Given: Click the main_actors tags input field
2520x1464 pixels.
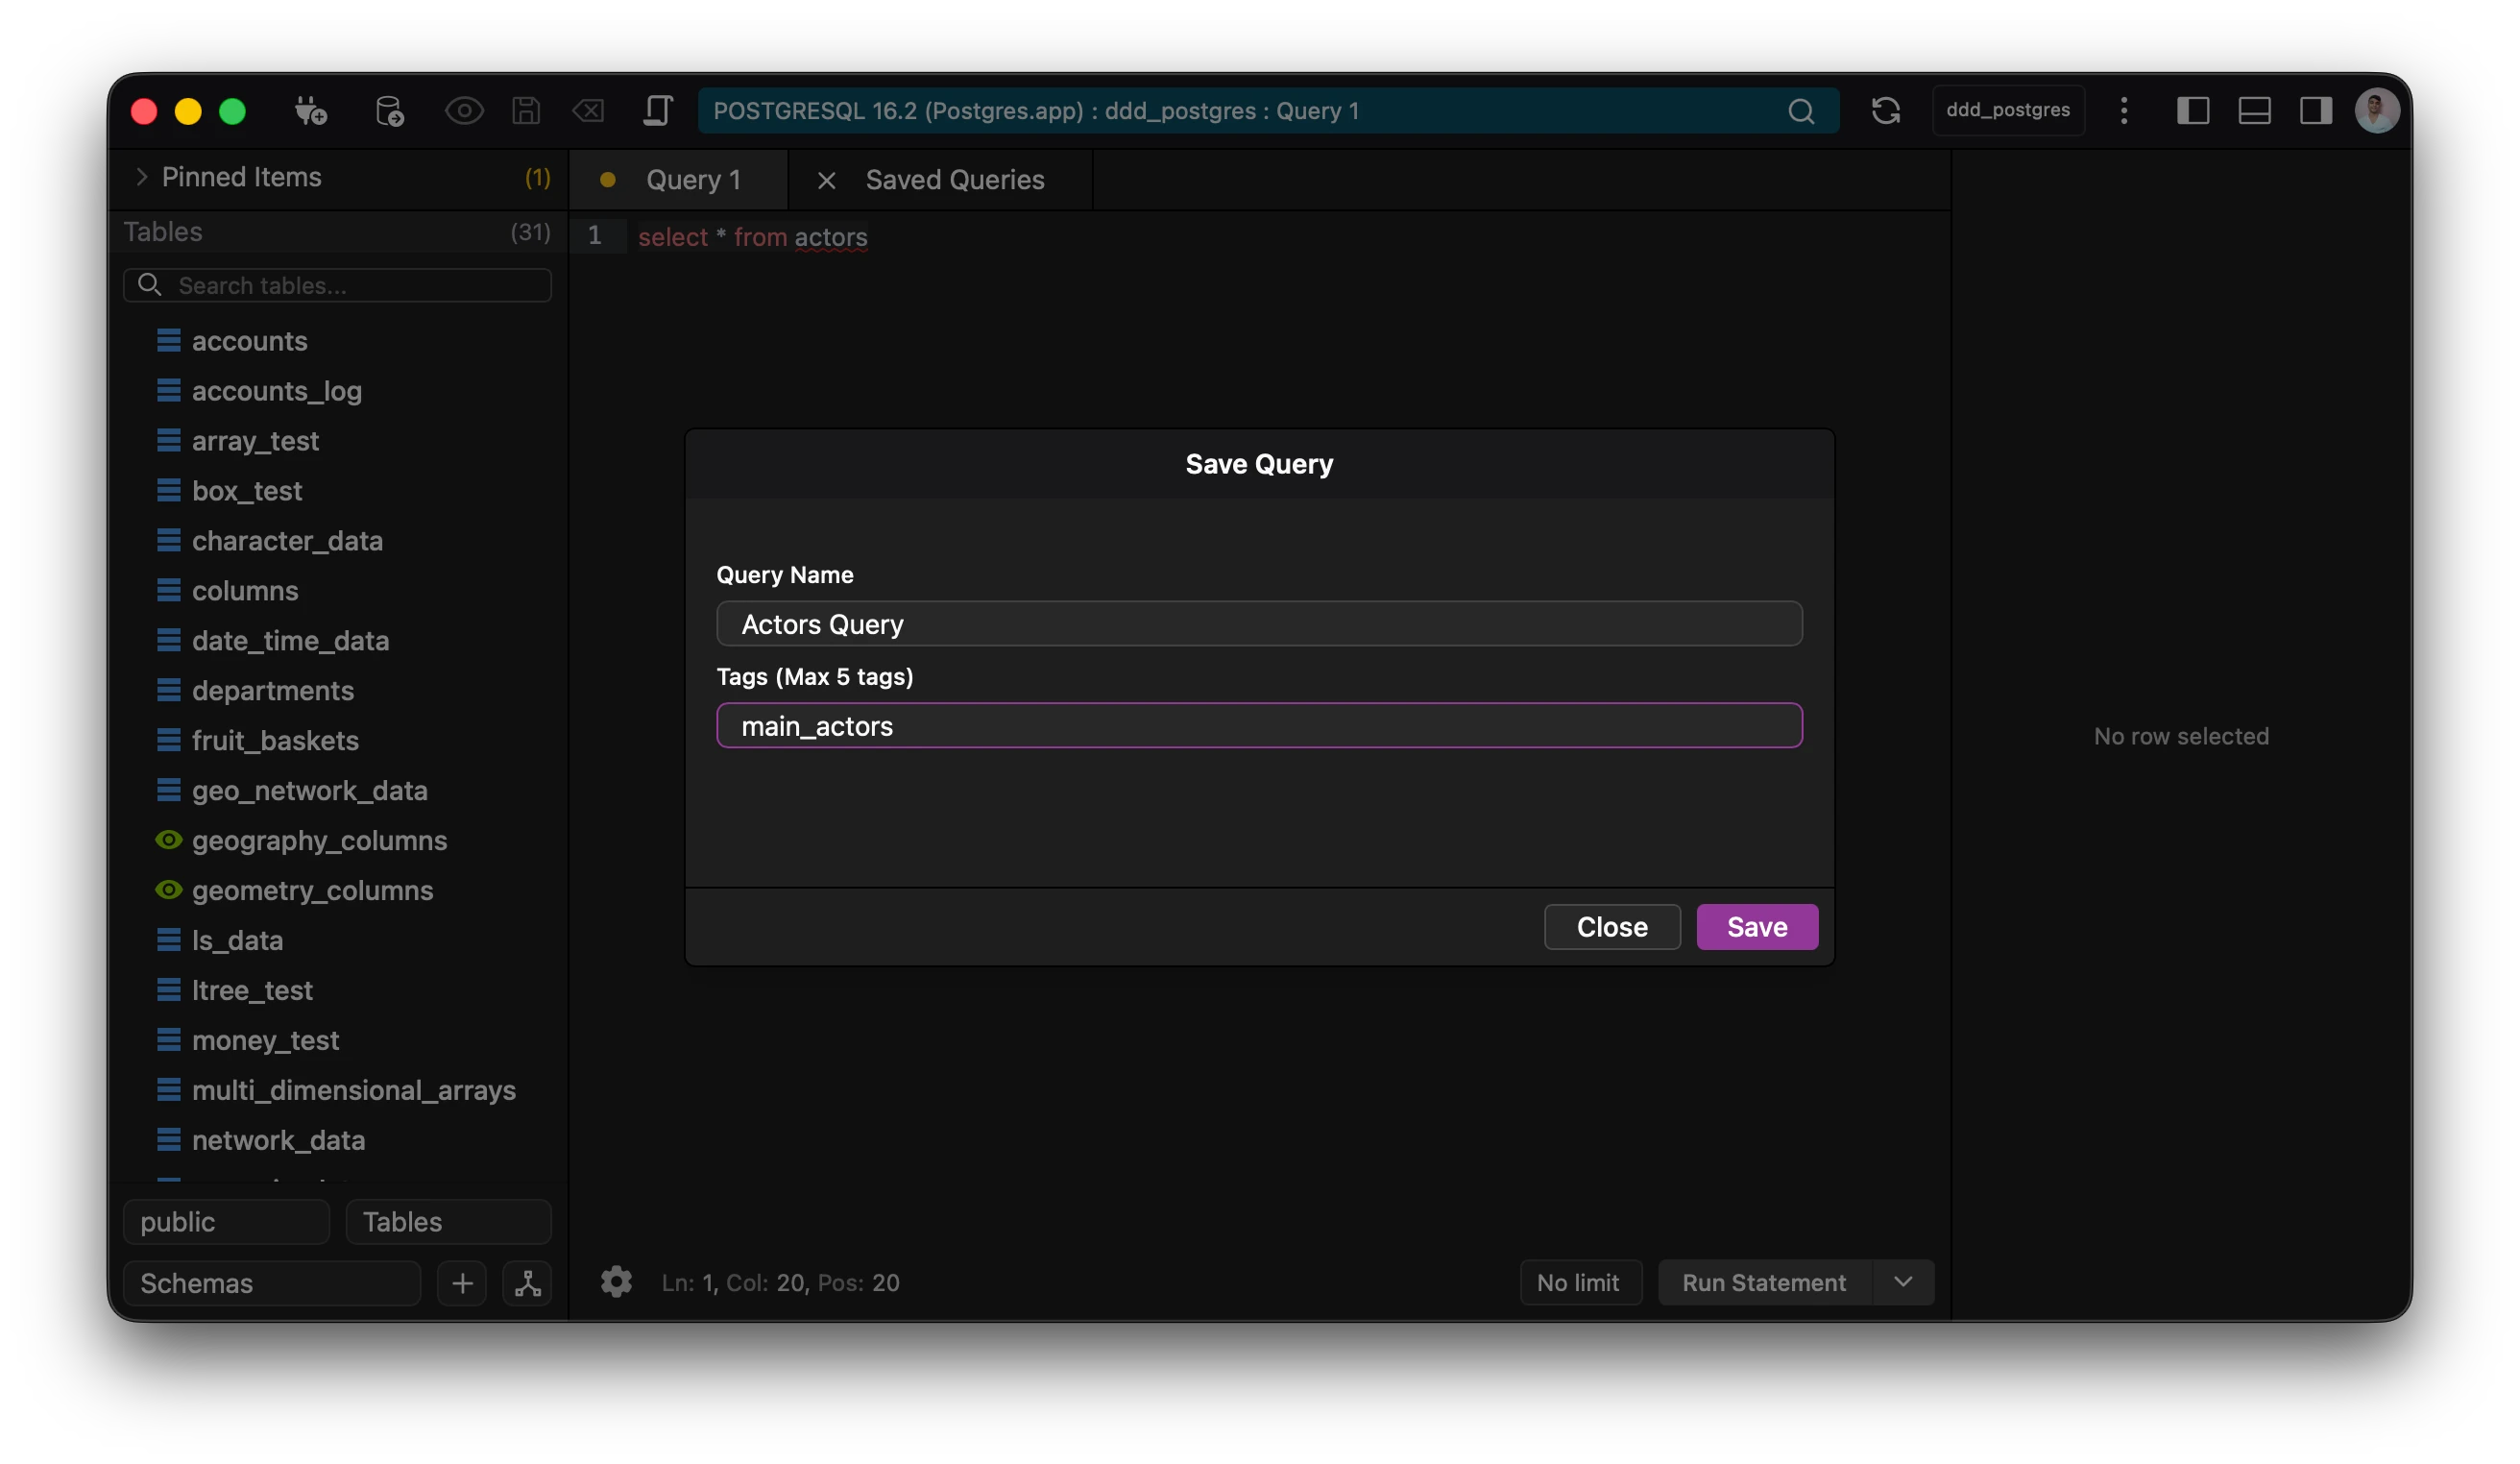Looking at the screenshot, I should (1259, 726).
